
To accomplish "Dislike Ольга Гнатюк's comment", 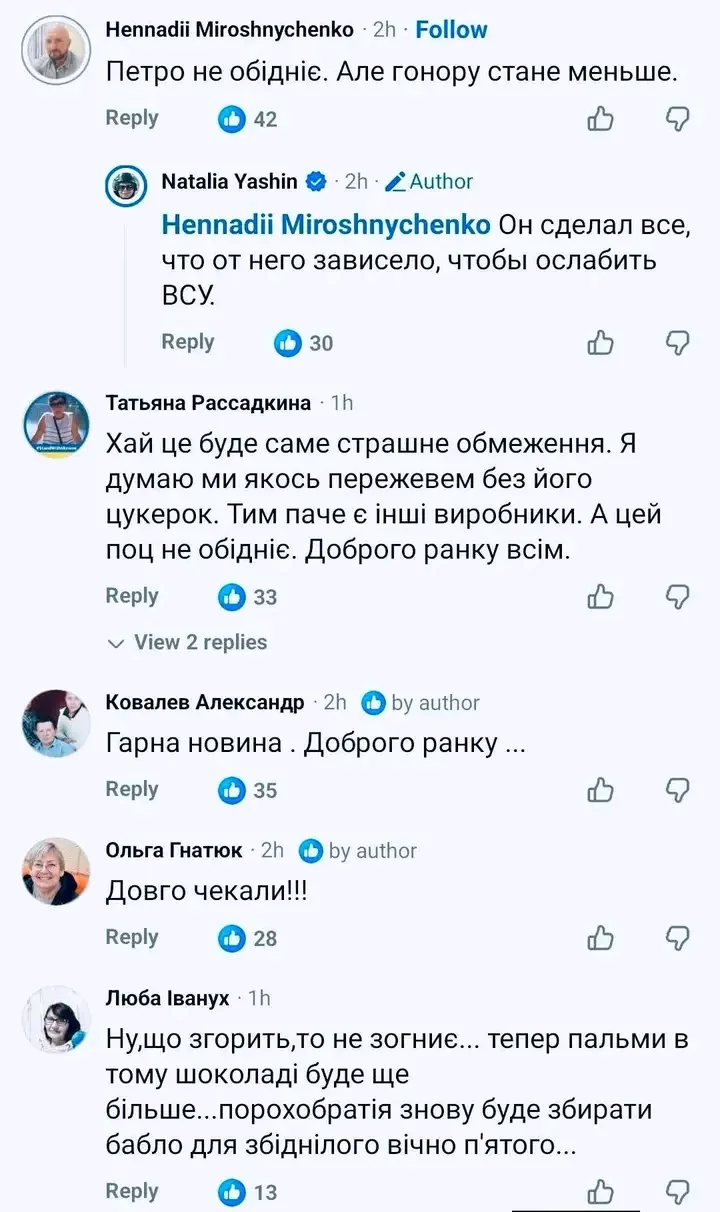I will click(x=678, y=938).
